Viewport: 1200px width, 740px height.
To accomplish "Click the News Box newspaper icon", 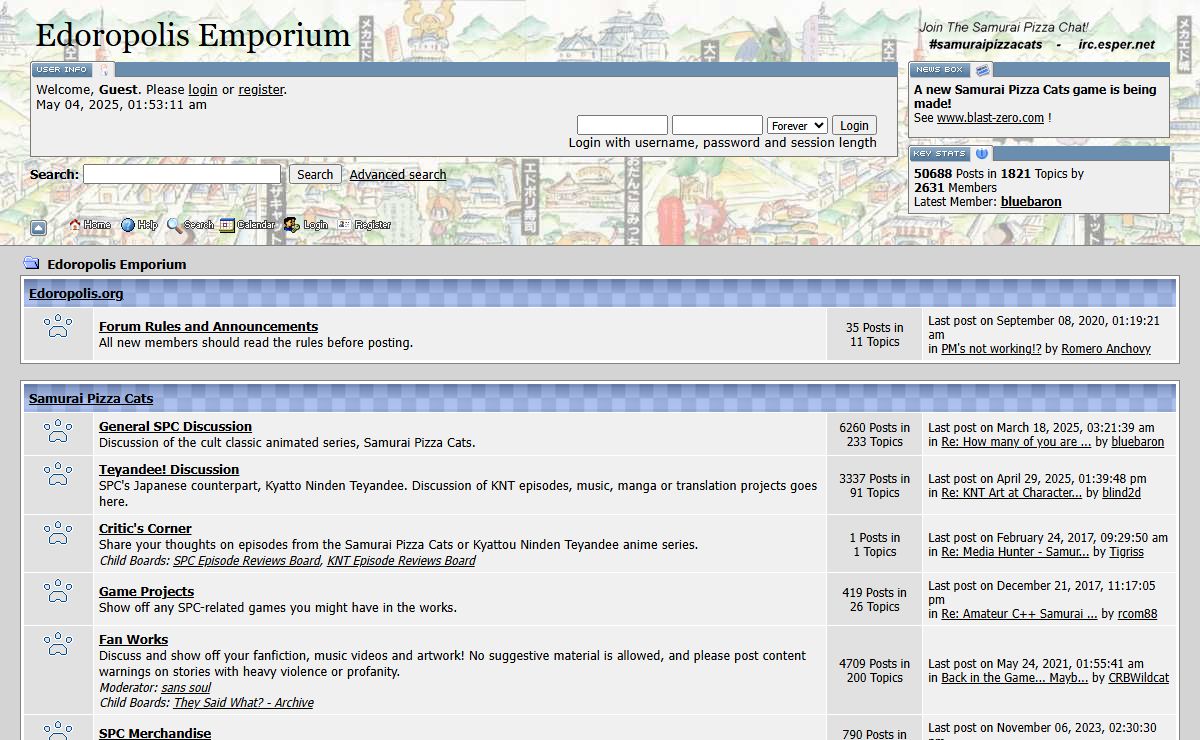I will click(983, 70).
